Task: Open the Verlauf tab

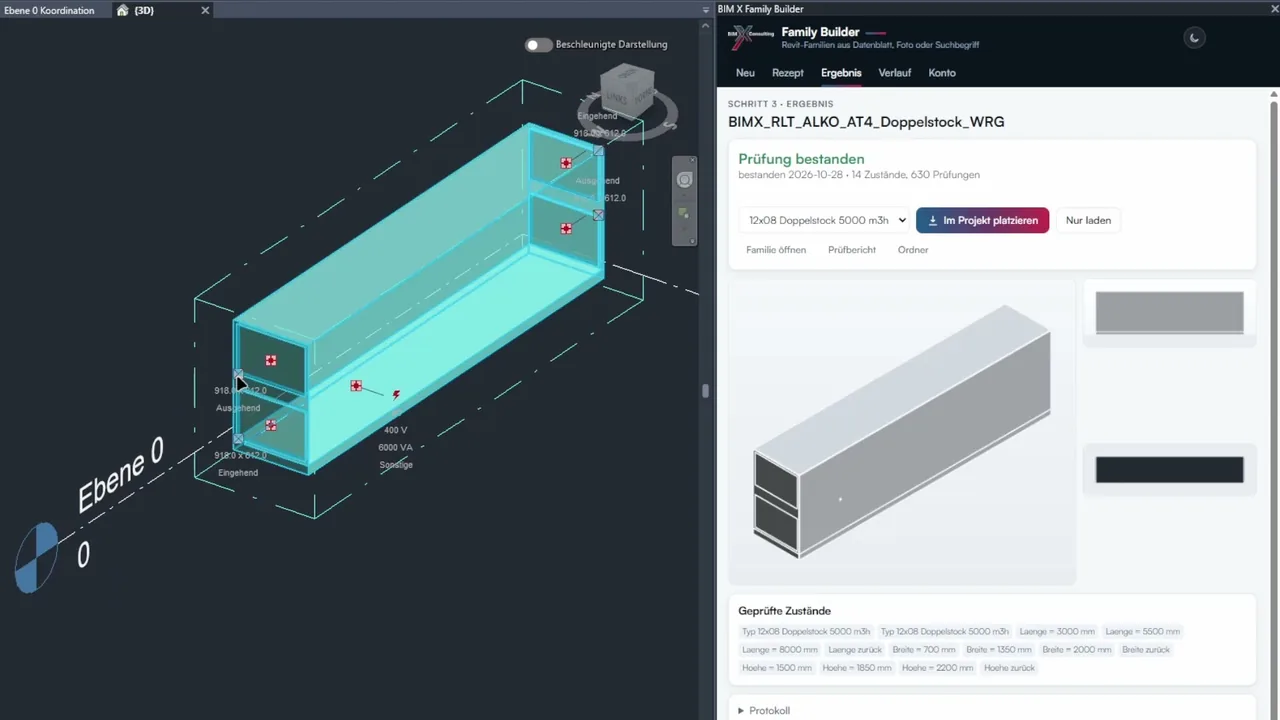Action: coord(894,73)
